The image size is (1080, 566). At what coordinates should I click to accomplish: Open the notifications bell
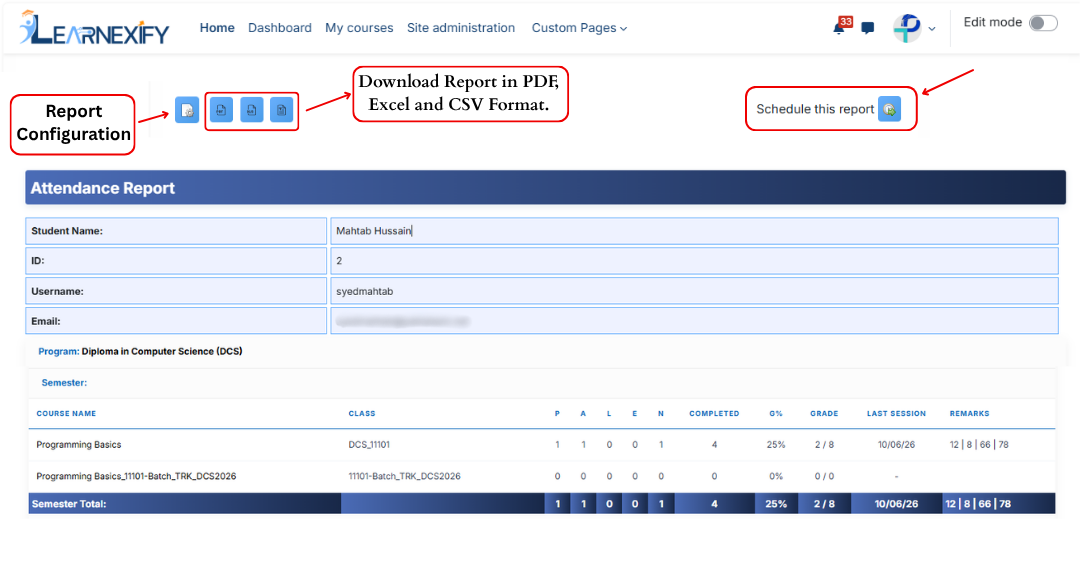[x=839, y=28]
